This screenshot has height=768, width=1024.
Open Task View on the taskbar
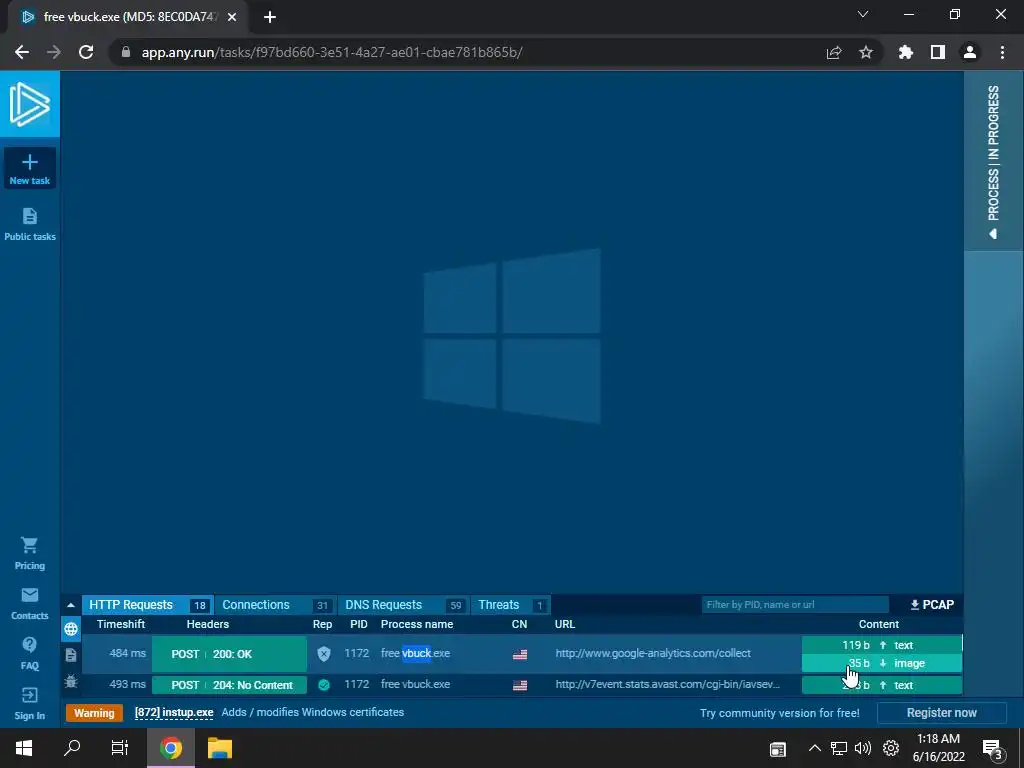coord(120,748)
